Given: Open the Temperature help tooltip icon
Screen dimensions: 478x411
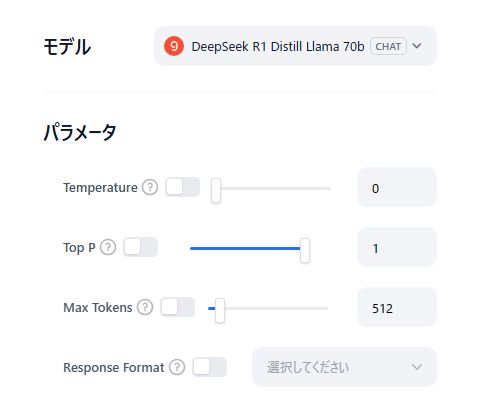Looking at the screenshot, I should [x=150, y=187].
